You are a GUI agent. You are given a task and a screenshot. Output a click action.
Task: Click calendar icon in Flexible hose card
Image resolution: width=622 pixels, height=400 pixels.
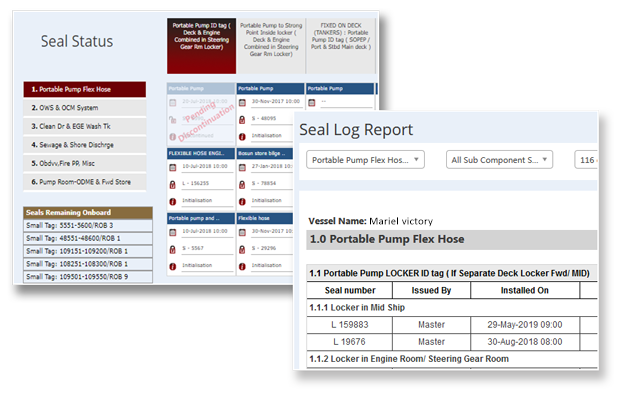[243, 232]
